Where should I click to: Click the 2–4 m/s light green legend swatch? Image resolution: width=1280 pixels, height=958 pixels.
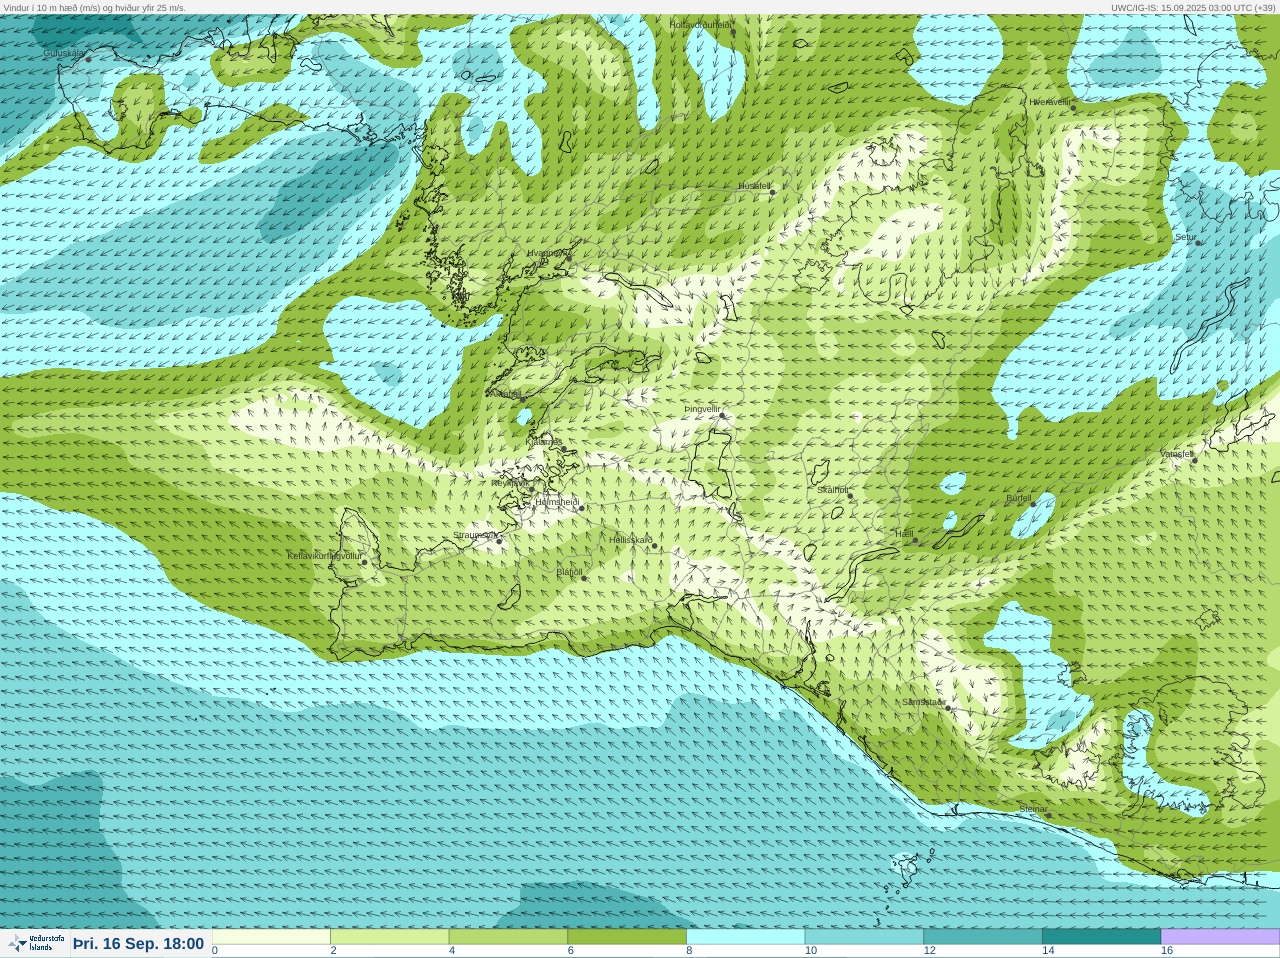pyautogui.click(x=390, y=937)
